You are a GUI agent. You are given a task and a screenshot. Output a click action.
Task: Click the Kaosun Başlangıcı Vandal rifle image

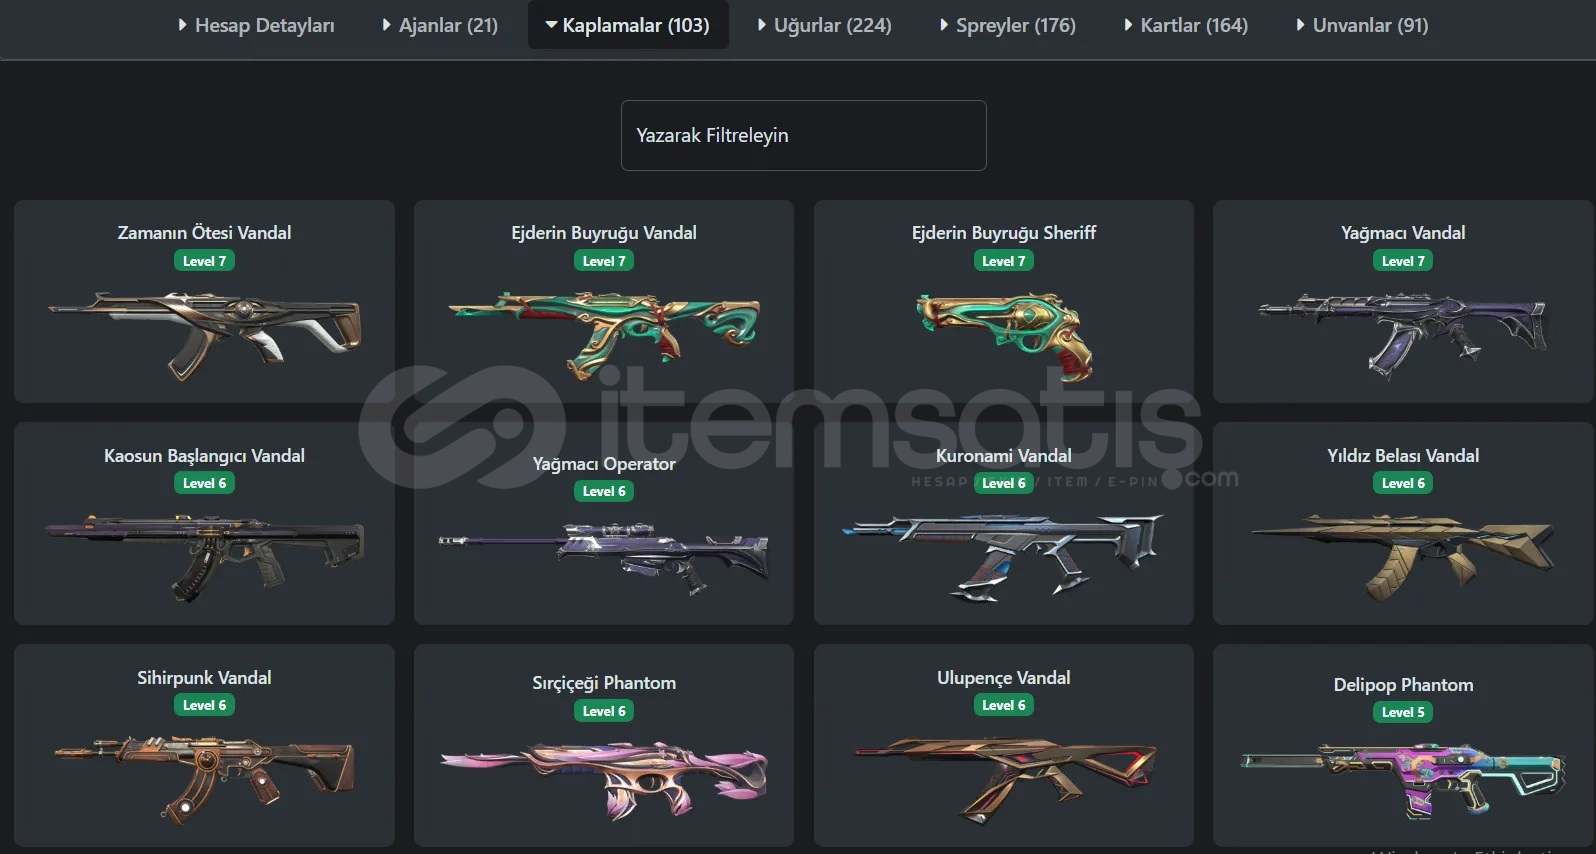pos(204,558)
